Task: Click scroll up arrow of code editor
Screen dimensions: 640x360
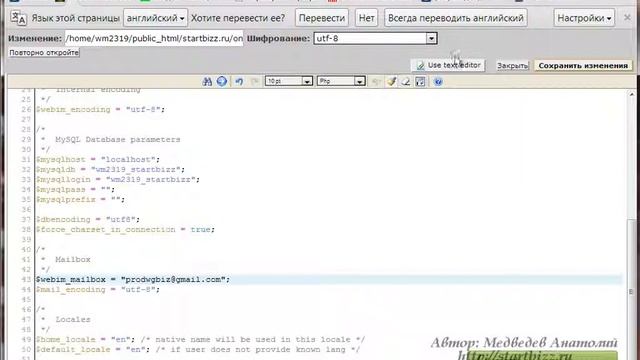Action: pos(631,94)
